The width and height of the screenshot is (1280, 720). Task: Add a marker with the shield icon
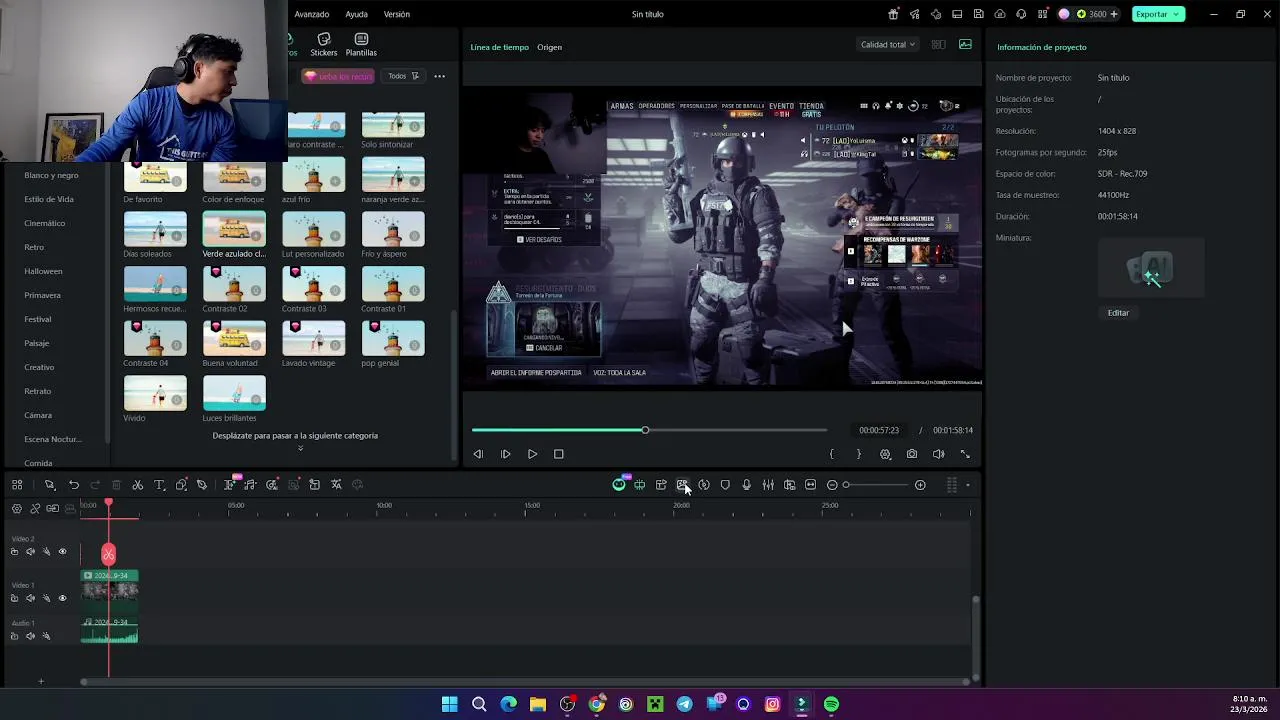(725, 485)
